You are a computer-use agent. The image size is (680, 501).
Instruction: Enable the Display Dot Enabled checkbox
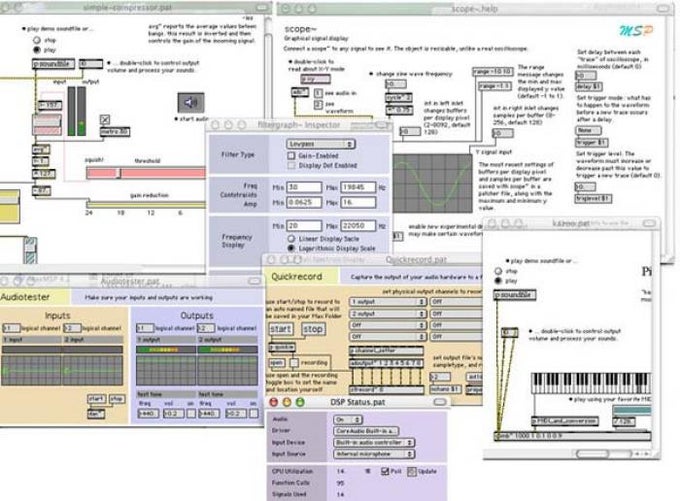291,165
